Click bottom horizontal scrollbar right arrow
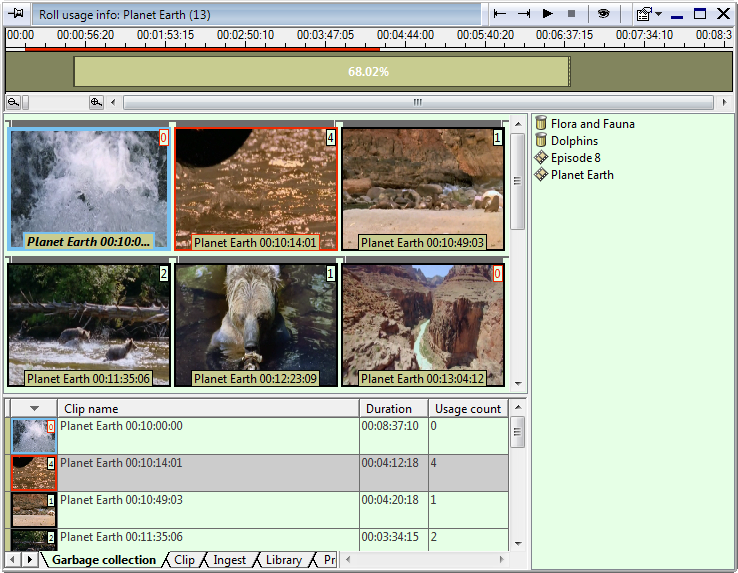 click(x=502, y=559)
